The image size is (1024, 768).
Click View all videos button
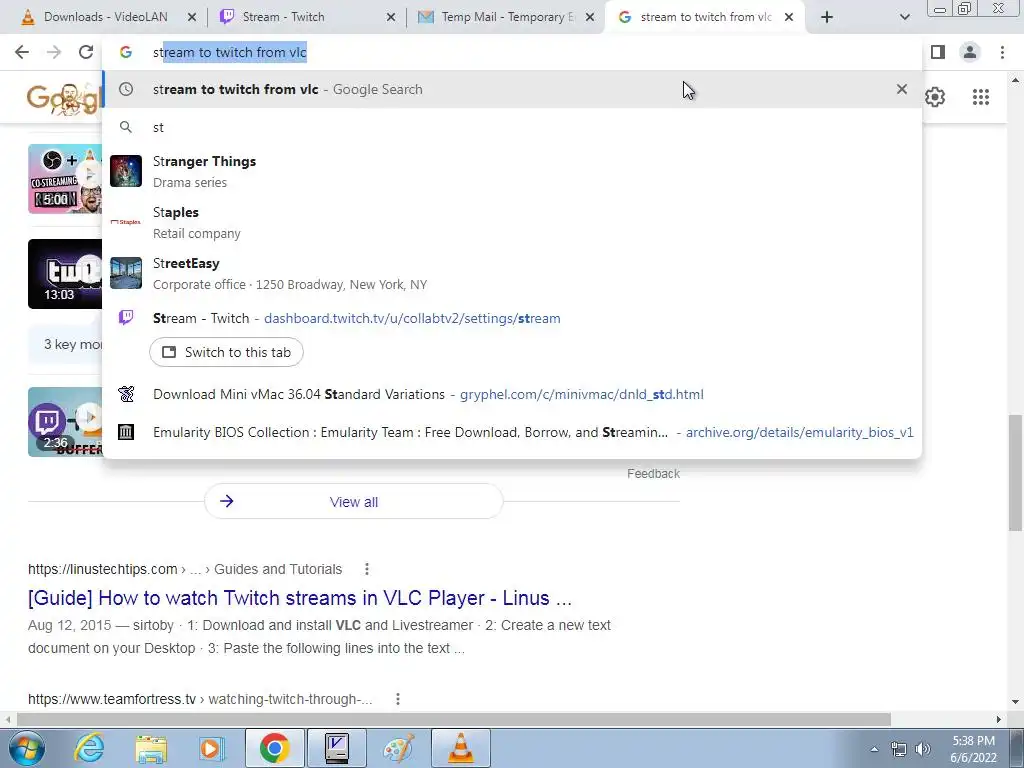pyautogui.click(x=353, y=502)
